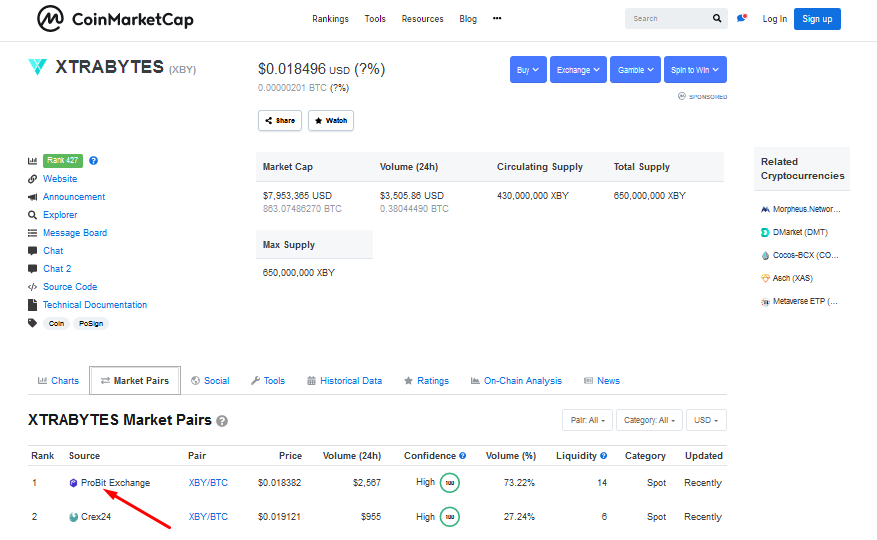Click the Log In link
This screenshot has height=540, width=877.
(775, 18)
